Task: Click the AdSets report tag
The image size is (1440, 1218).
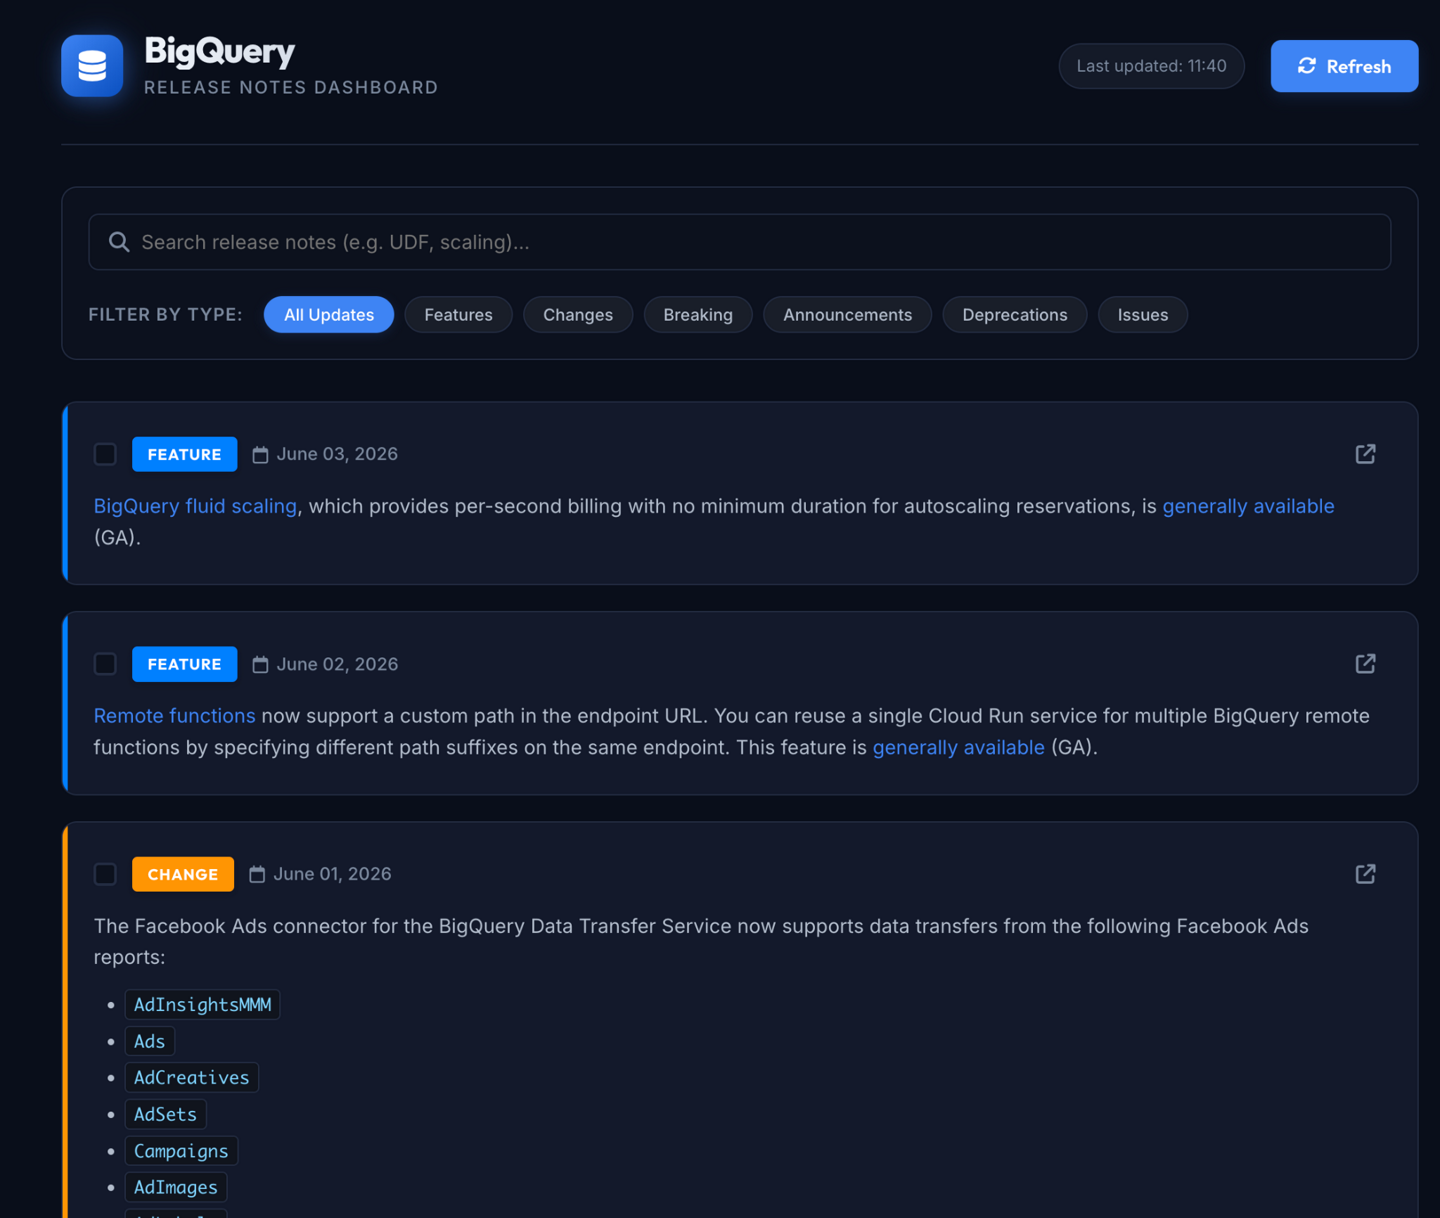Action: [166, 1114]
